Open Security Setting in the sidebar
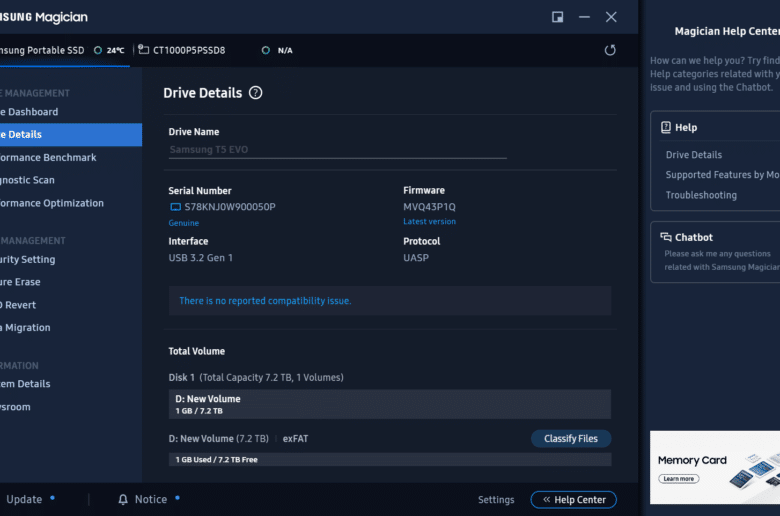Viewport: 780px width, 516px height. point(71,259)
